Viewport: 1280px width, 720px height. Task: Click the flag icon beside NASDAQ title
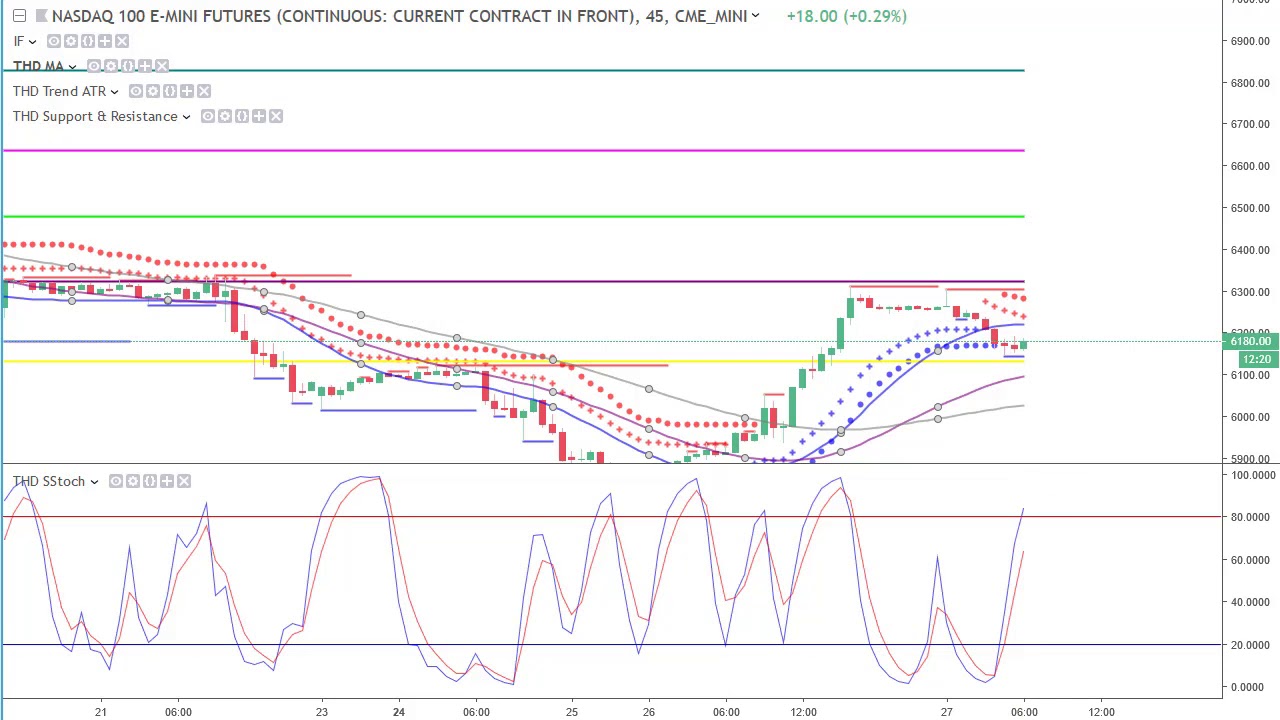click(41, 16)
